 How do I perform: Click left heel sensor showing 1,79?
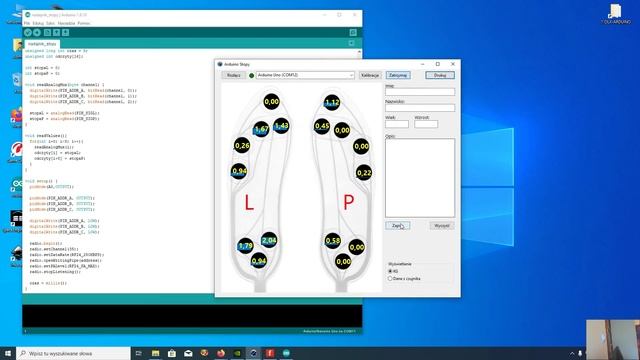click(x=245, y=246)
